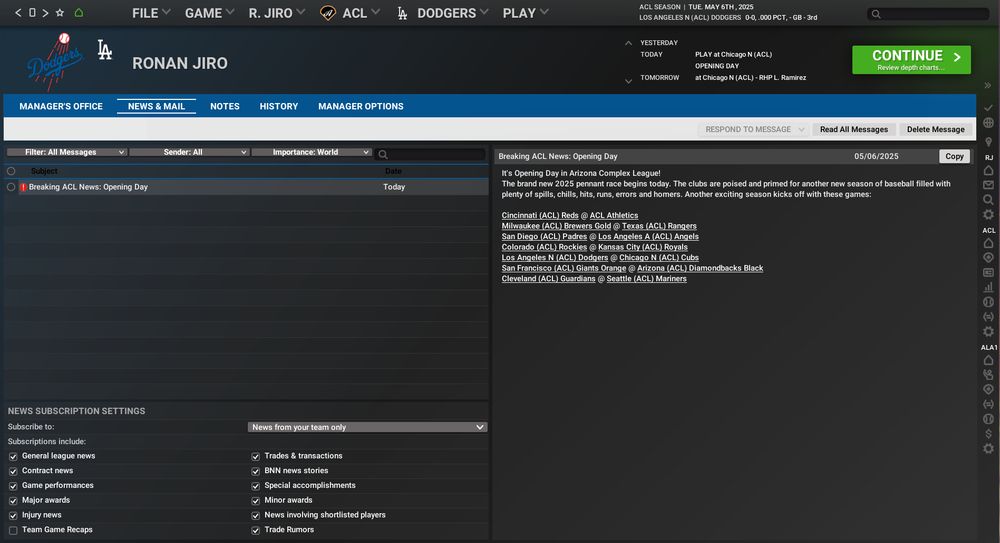1000x543 pixels.
Task: Switch to the Manager Options tab
Action: pyautogui.click(x=361, y=107)
